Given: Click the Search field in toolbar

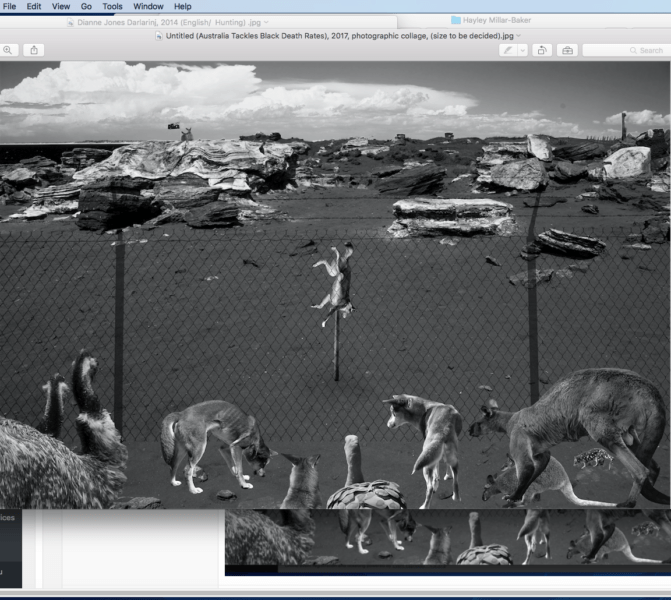Looking at the screenshot, I should [625, 50].
